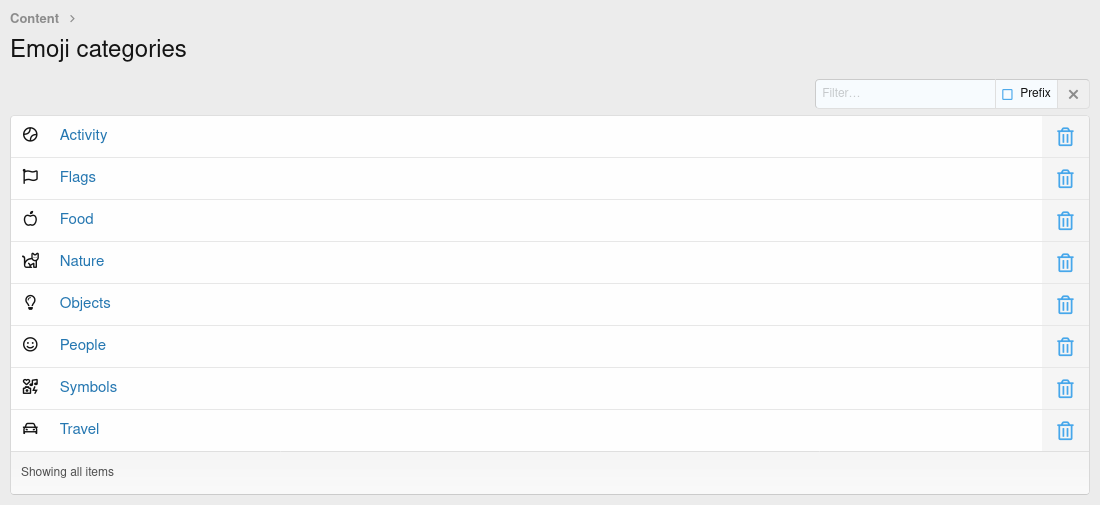The image size is (1100, 505).
Task: Click the Food category apple icon
Action: (x=30, y=219)
